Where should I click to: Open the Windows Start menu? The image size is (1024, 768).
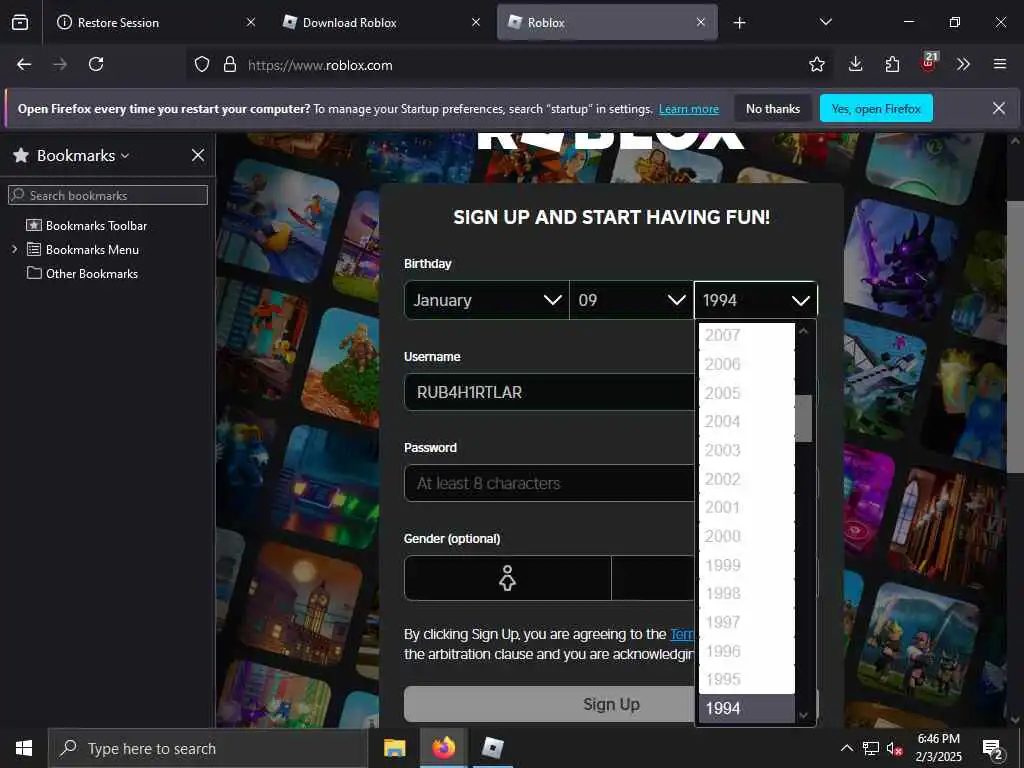(24, 748)
